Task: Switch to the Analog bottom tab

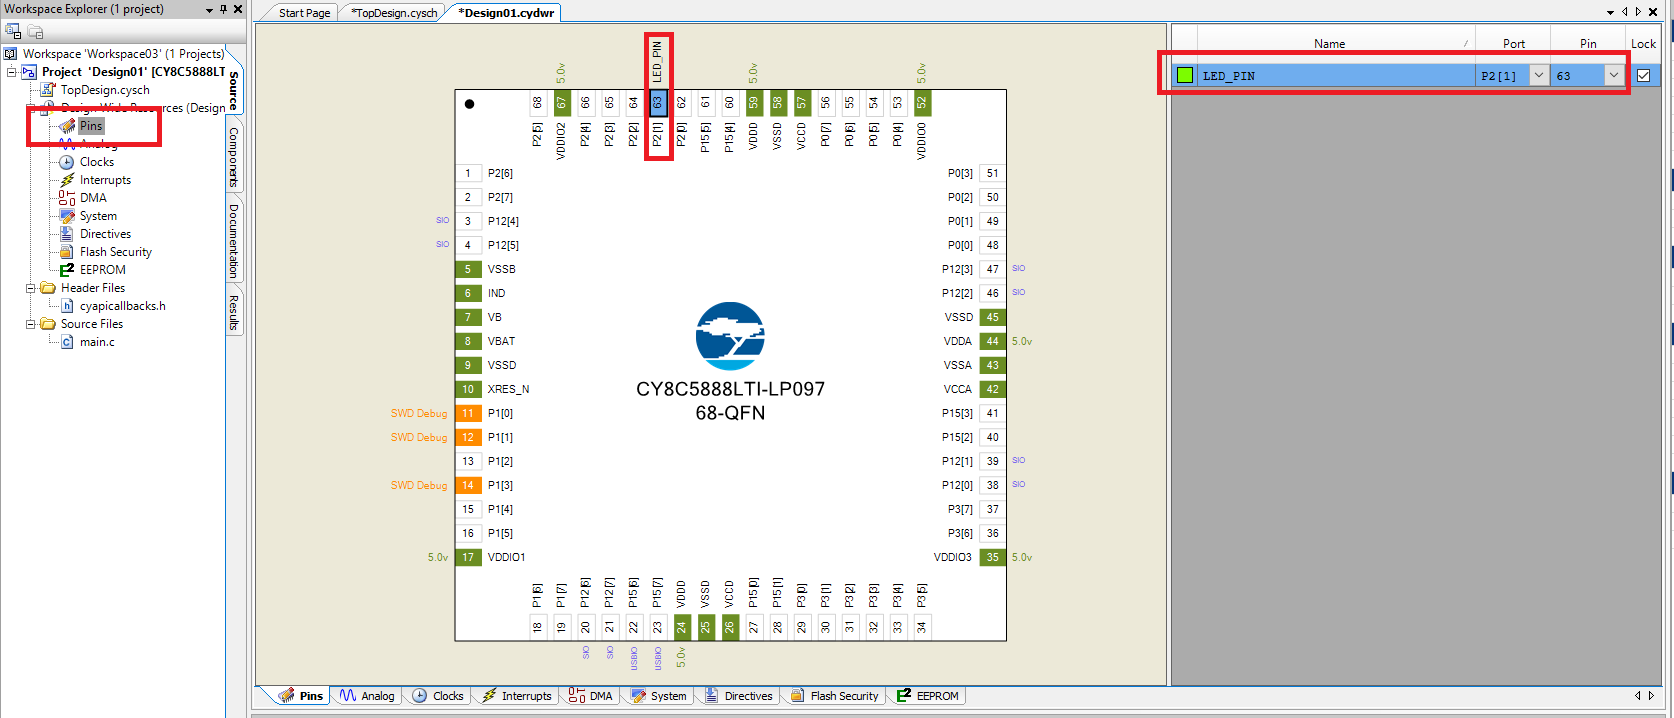Action: click(x=367, y=696)
